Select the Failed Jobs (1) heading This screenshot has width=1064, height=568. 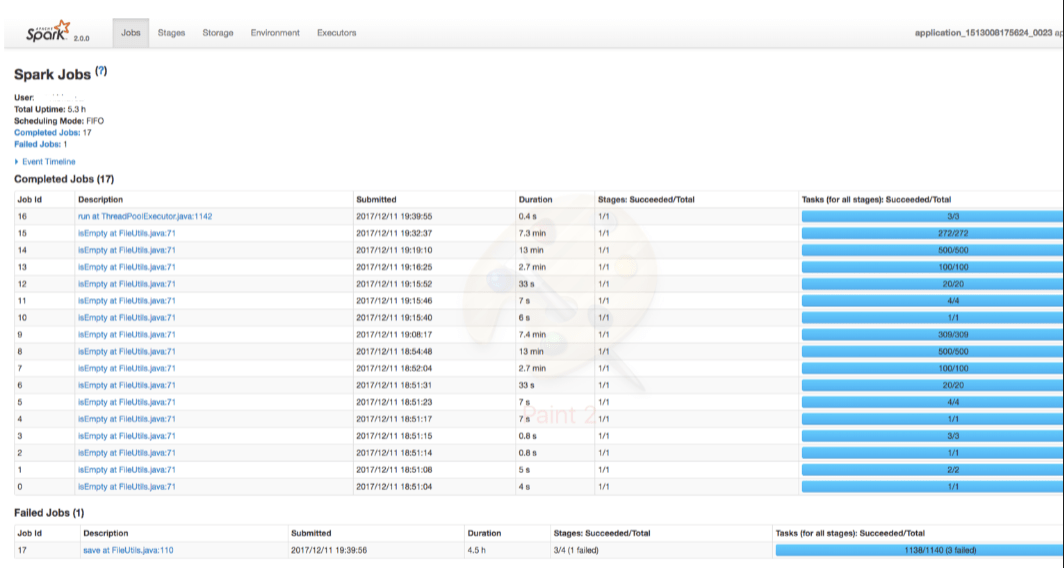49,513
